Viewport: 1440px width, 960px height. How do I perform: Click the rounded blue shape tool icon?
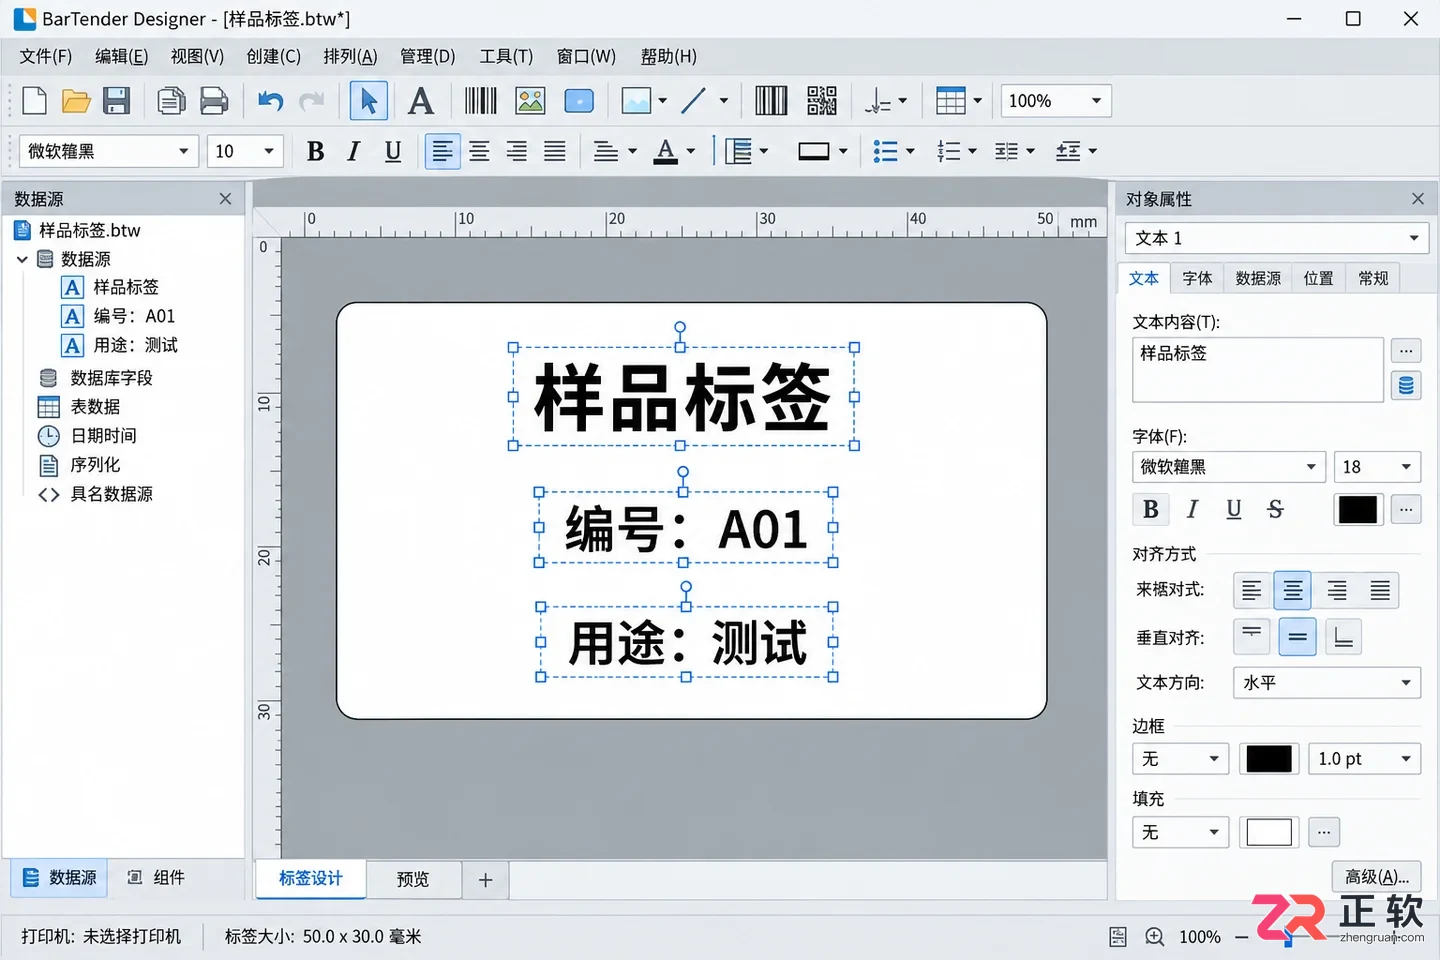point(579,101)
